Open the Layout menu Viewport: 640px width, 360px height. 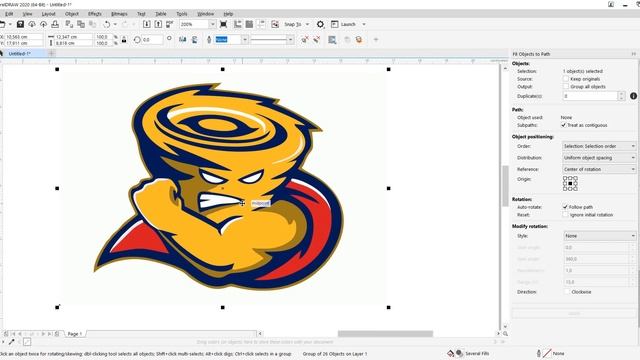(49, 14)
